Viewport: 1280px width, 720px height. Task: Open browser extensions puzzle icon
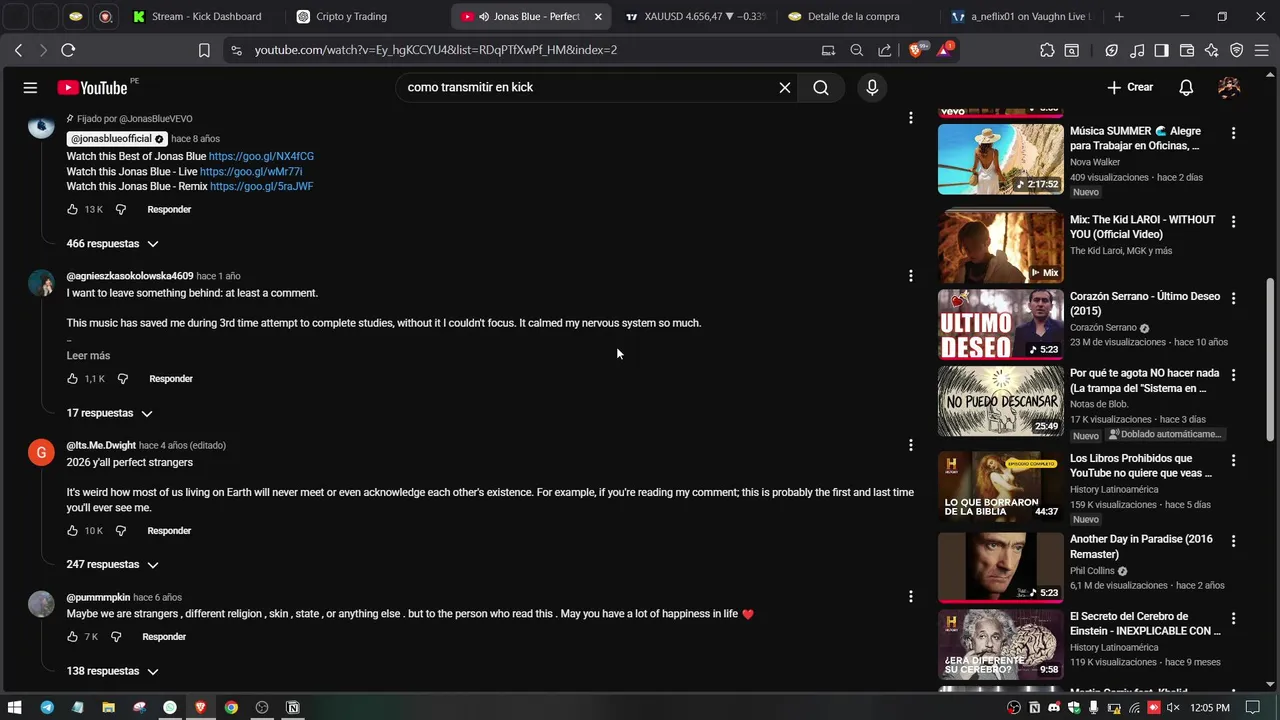pos(1047,50)
